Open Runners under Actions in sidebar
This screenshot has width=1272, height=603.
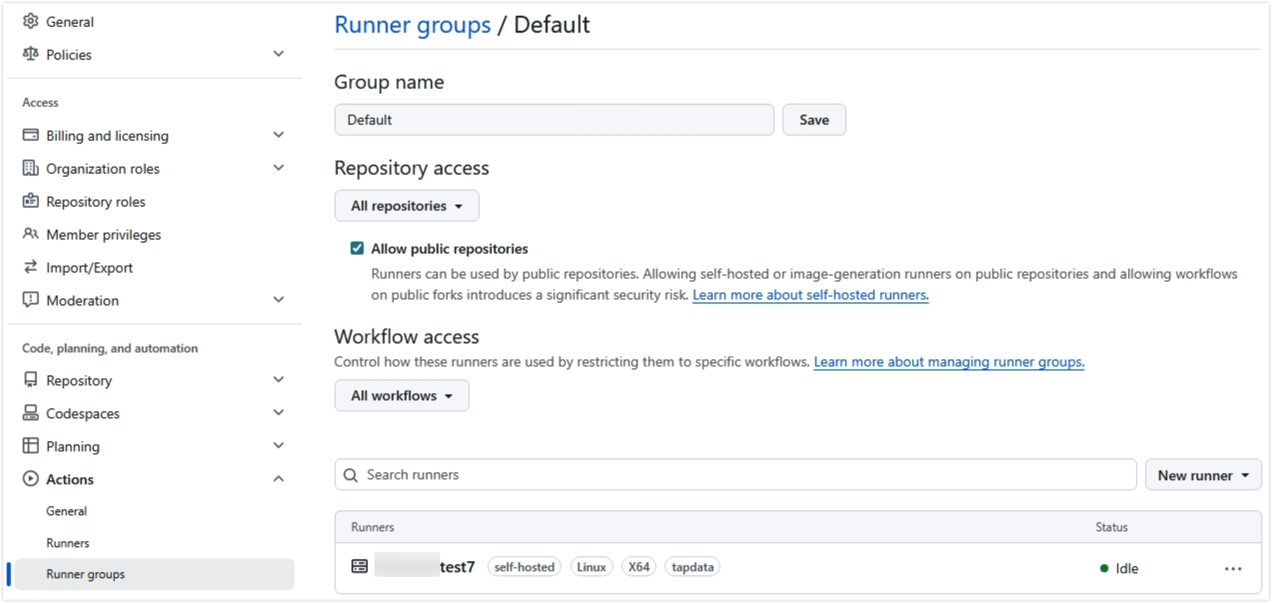67,543
